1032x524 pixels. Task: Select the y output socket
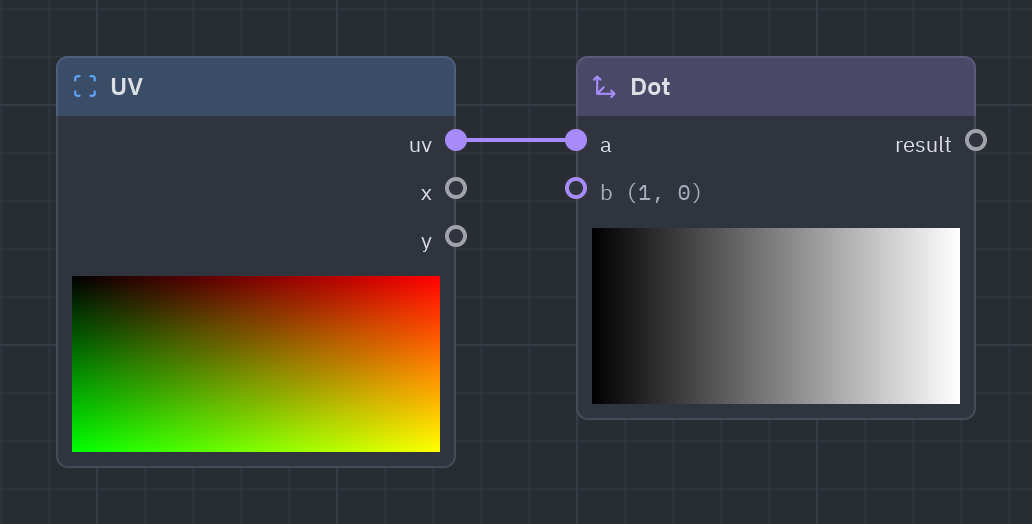click(x=456, y=236)
